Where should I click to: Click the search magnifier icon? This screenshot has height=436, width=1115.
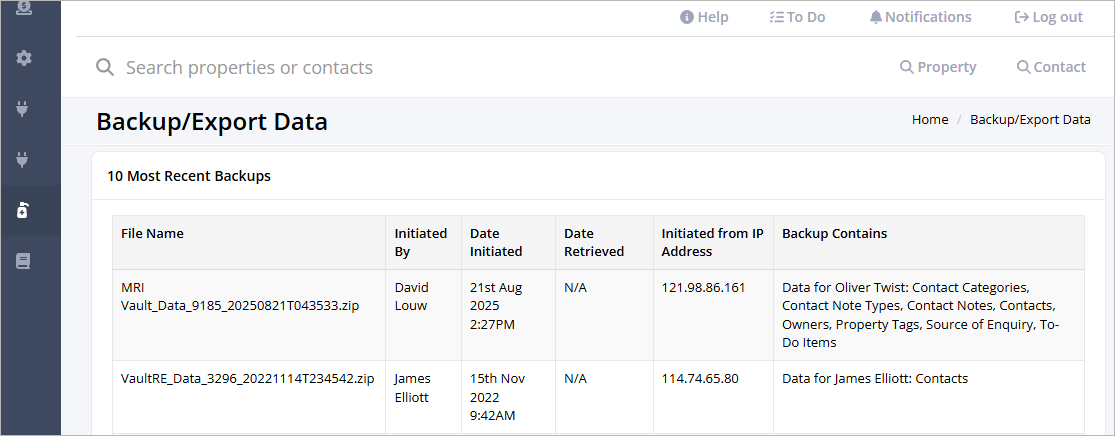105,68
